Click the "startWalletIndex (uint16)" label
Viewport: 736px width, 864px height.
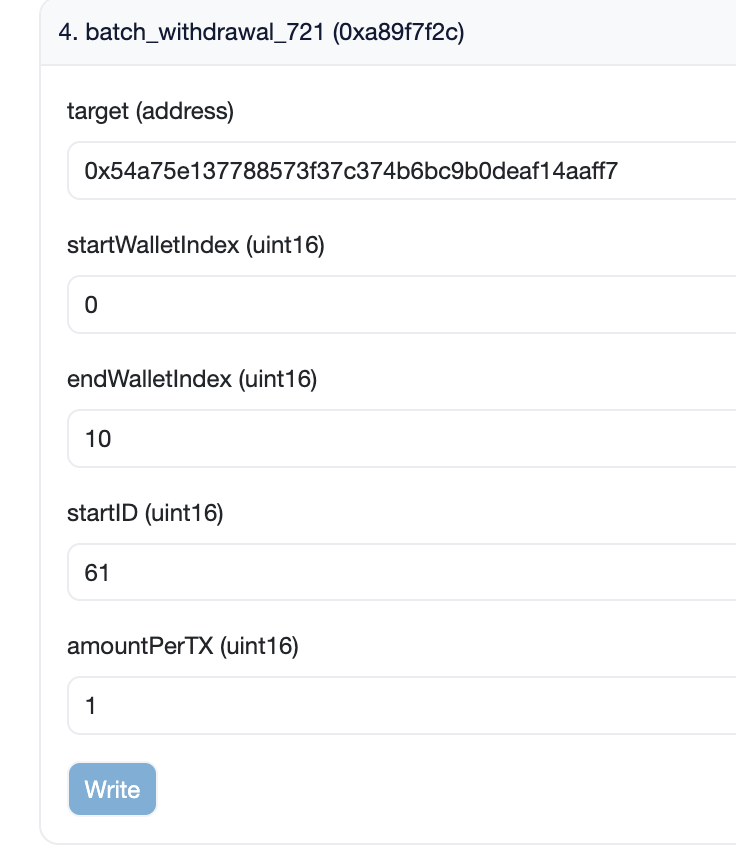[x=196, y=245]
